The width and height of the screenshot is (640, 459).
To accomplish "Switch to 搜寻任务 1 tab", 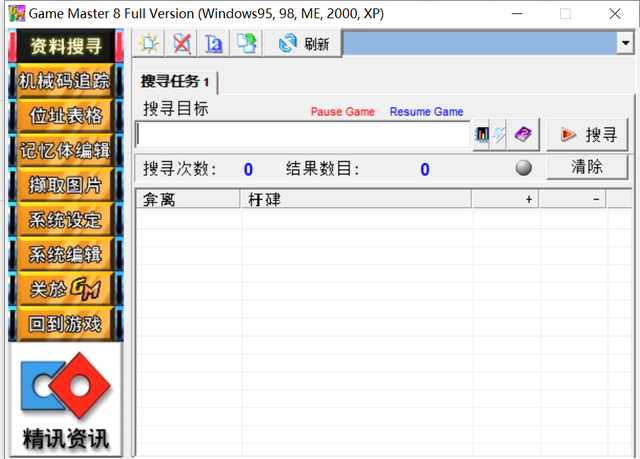I will pos(175,82).
